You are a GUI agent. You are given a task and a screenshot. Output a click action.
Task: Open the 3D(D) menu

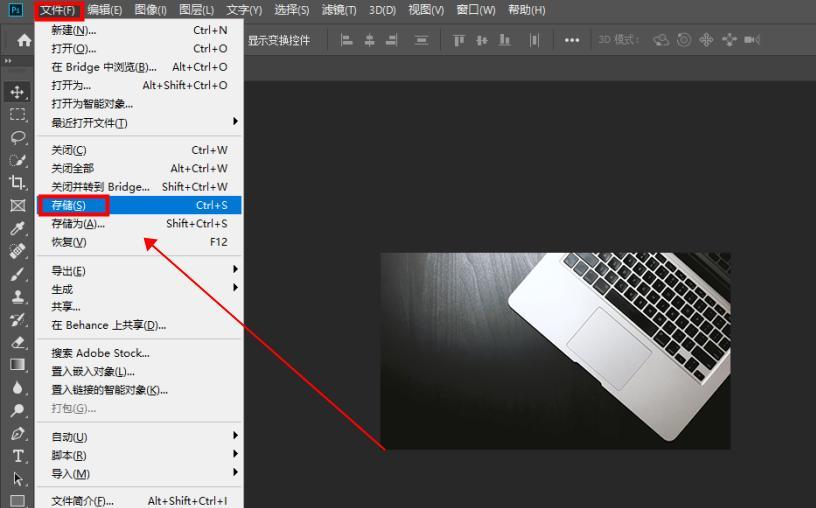382,10
